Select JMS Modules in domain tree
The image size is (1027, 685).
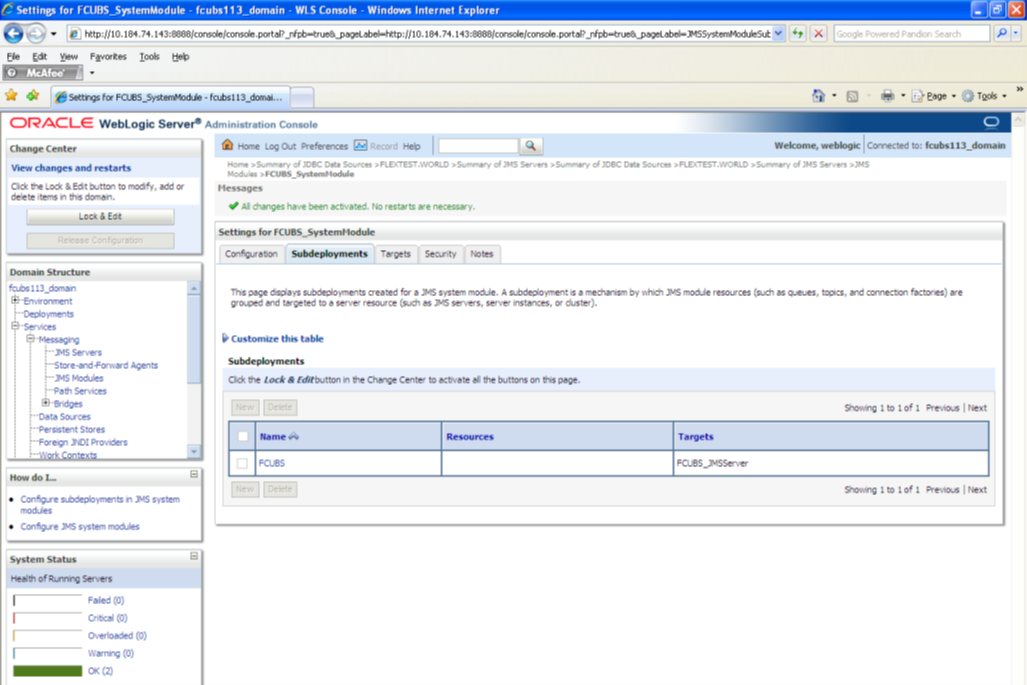(79, 378)
